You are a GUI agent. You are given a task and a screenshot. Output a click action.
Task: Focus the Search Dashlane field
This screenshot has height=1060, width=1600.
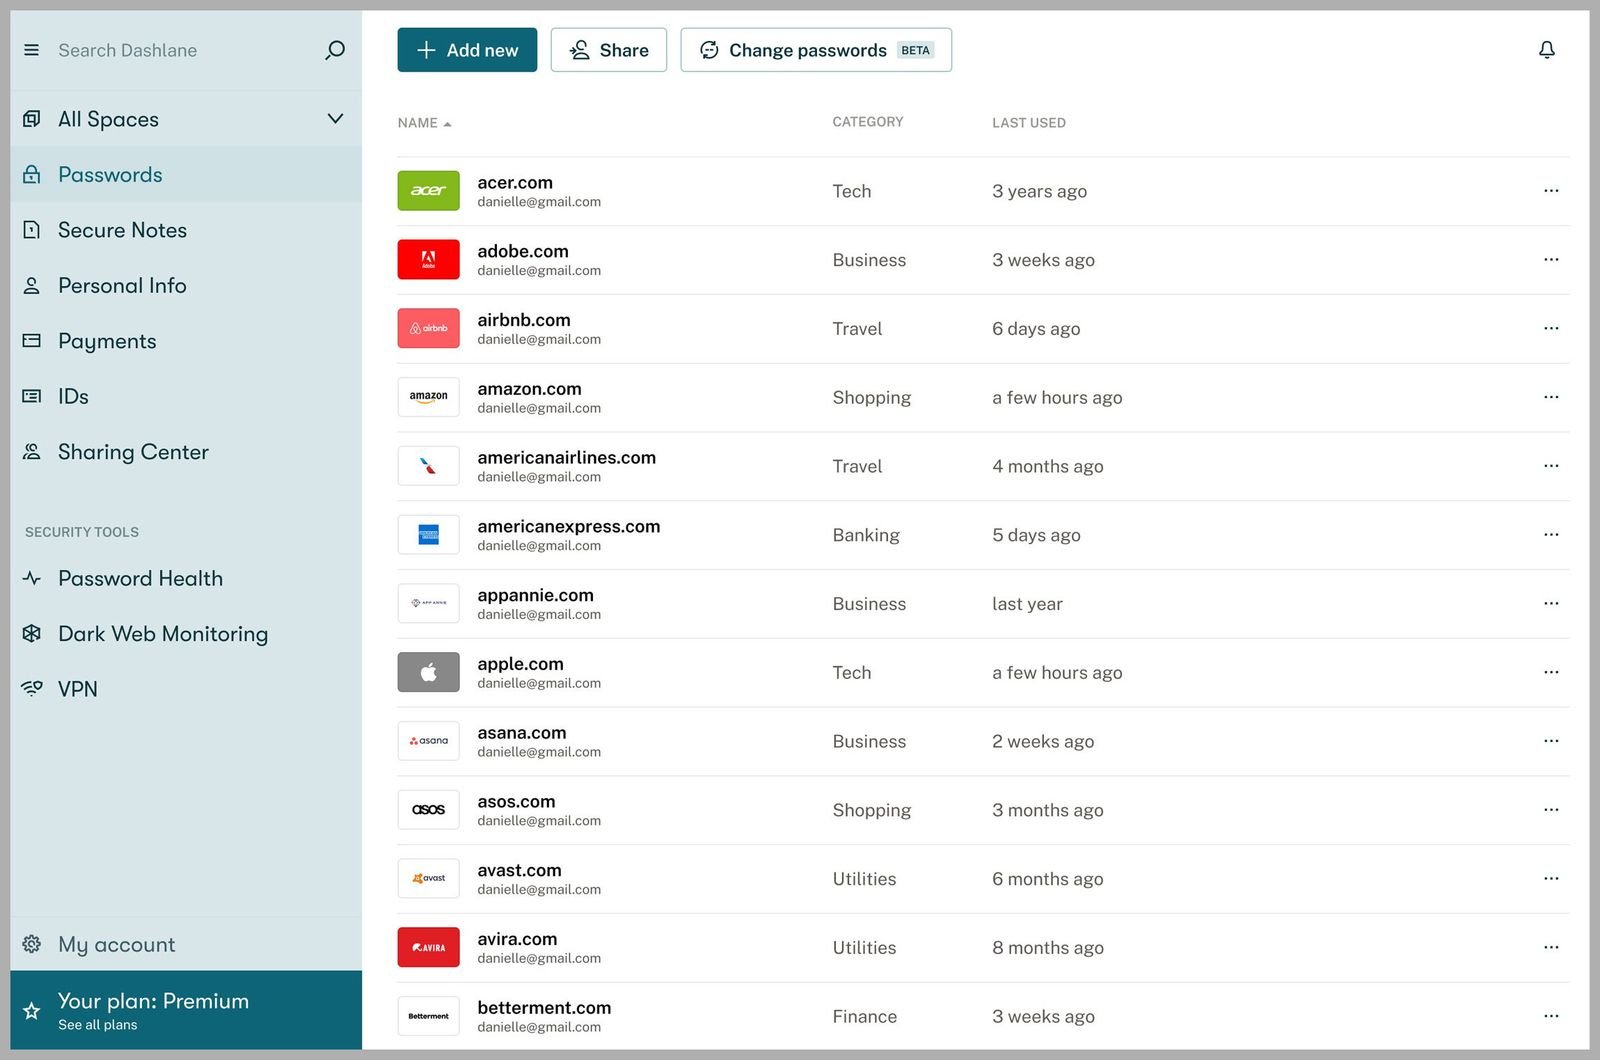click(180, 50)
